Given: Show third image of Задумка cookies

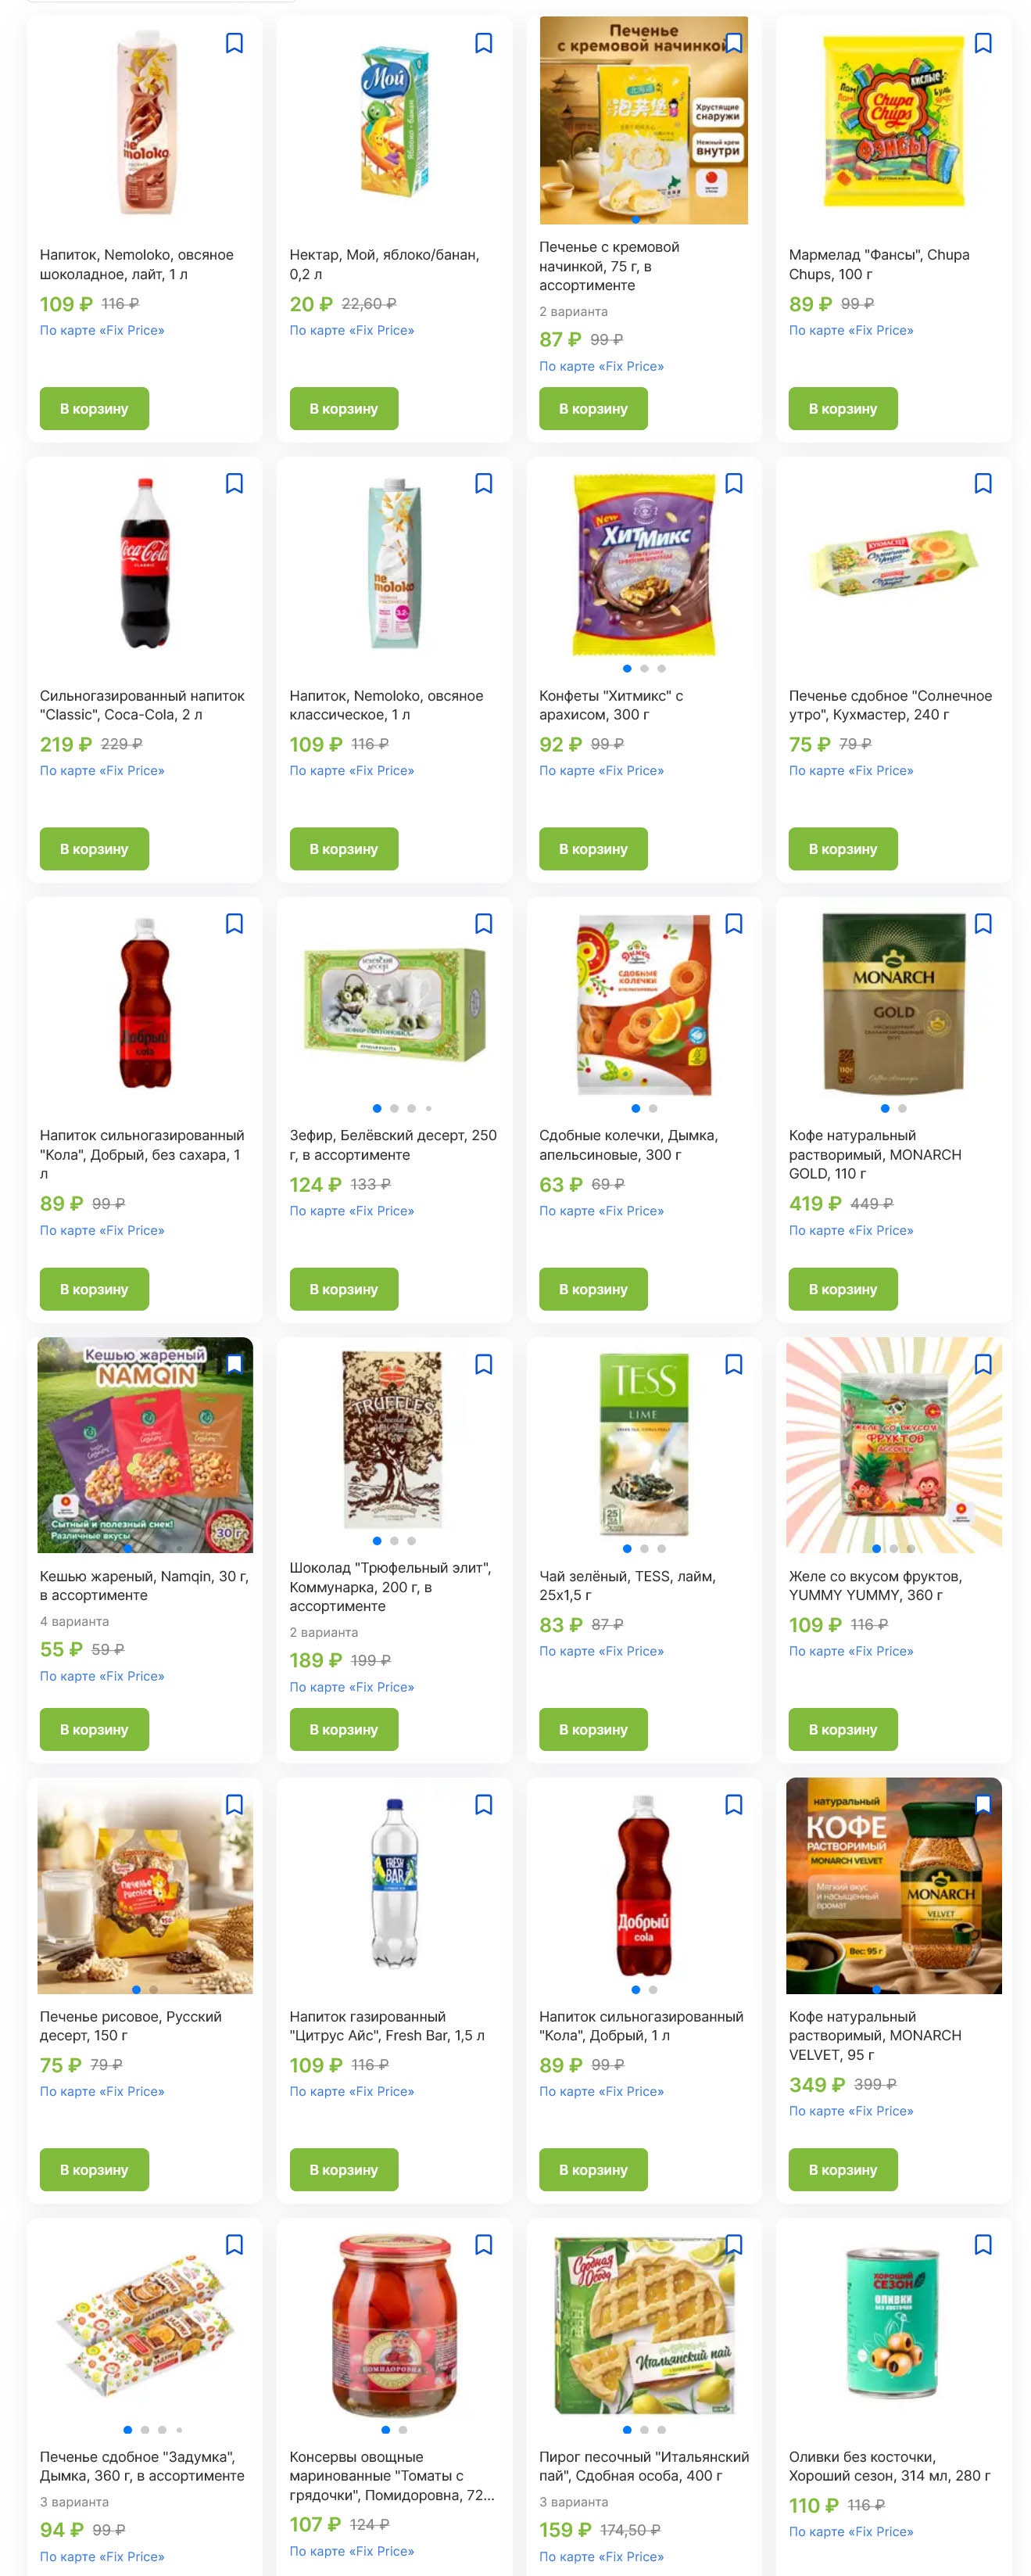Looking at the screenshot, I should point(162,2429).
